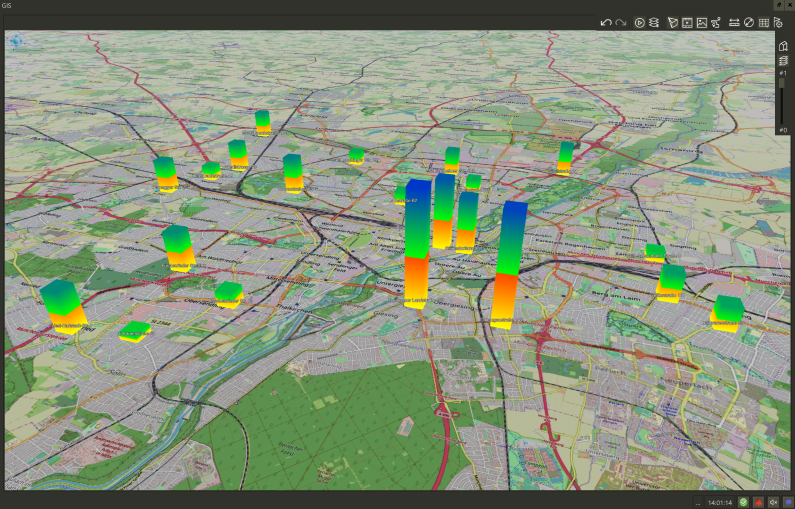Image resolution: width=795 pixels, height=509 pixels.
Task: Click the navigation compass globe on the map
Action: click(x=16, y=41)
